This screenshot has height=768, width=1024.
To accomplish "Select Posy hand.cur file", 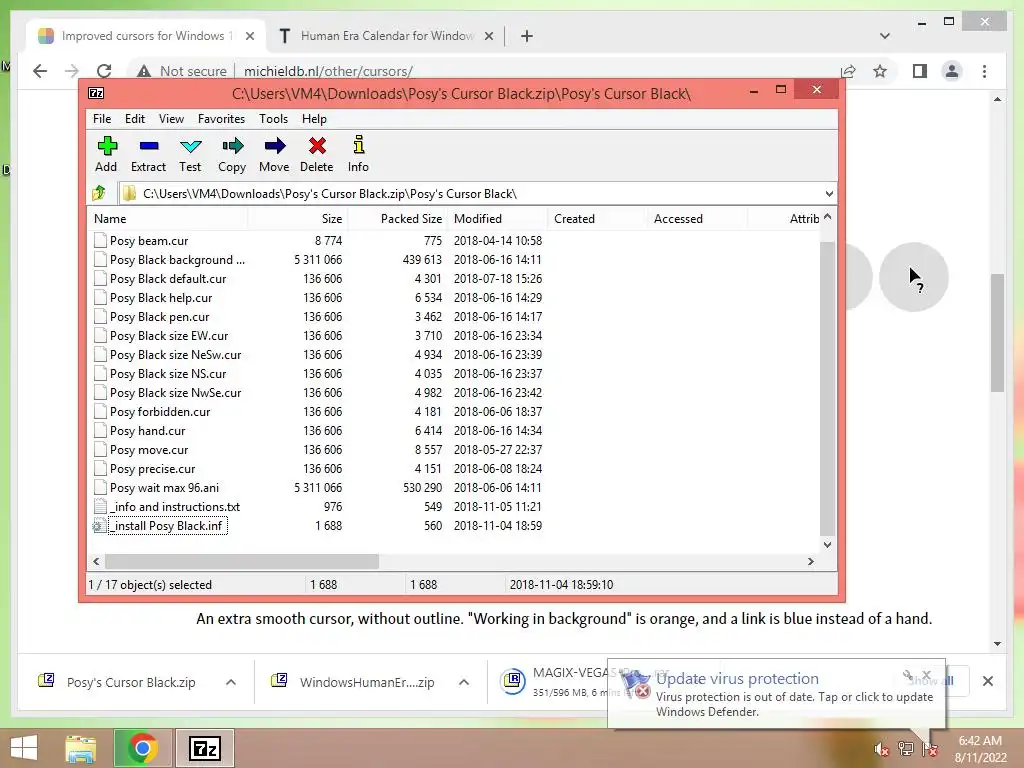I will pos(148,431).
